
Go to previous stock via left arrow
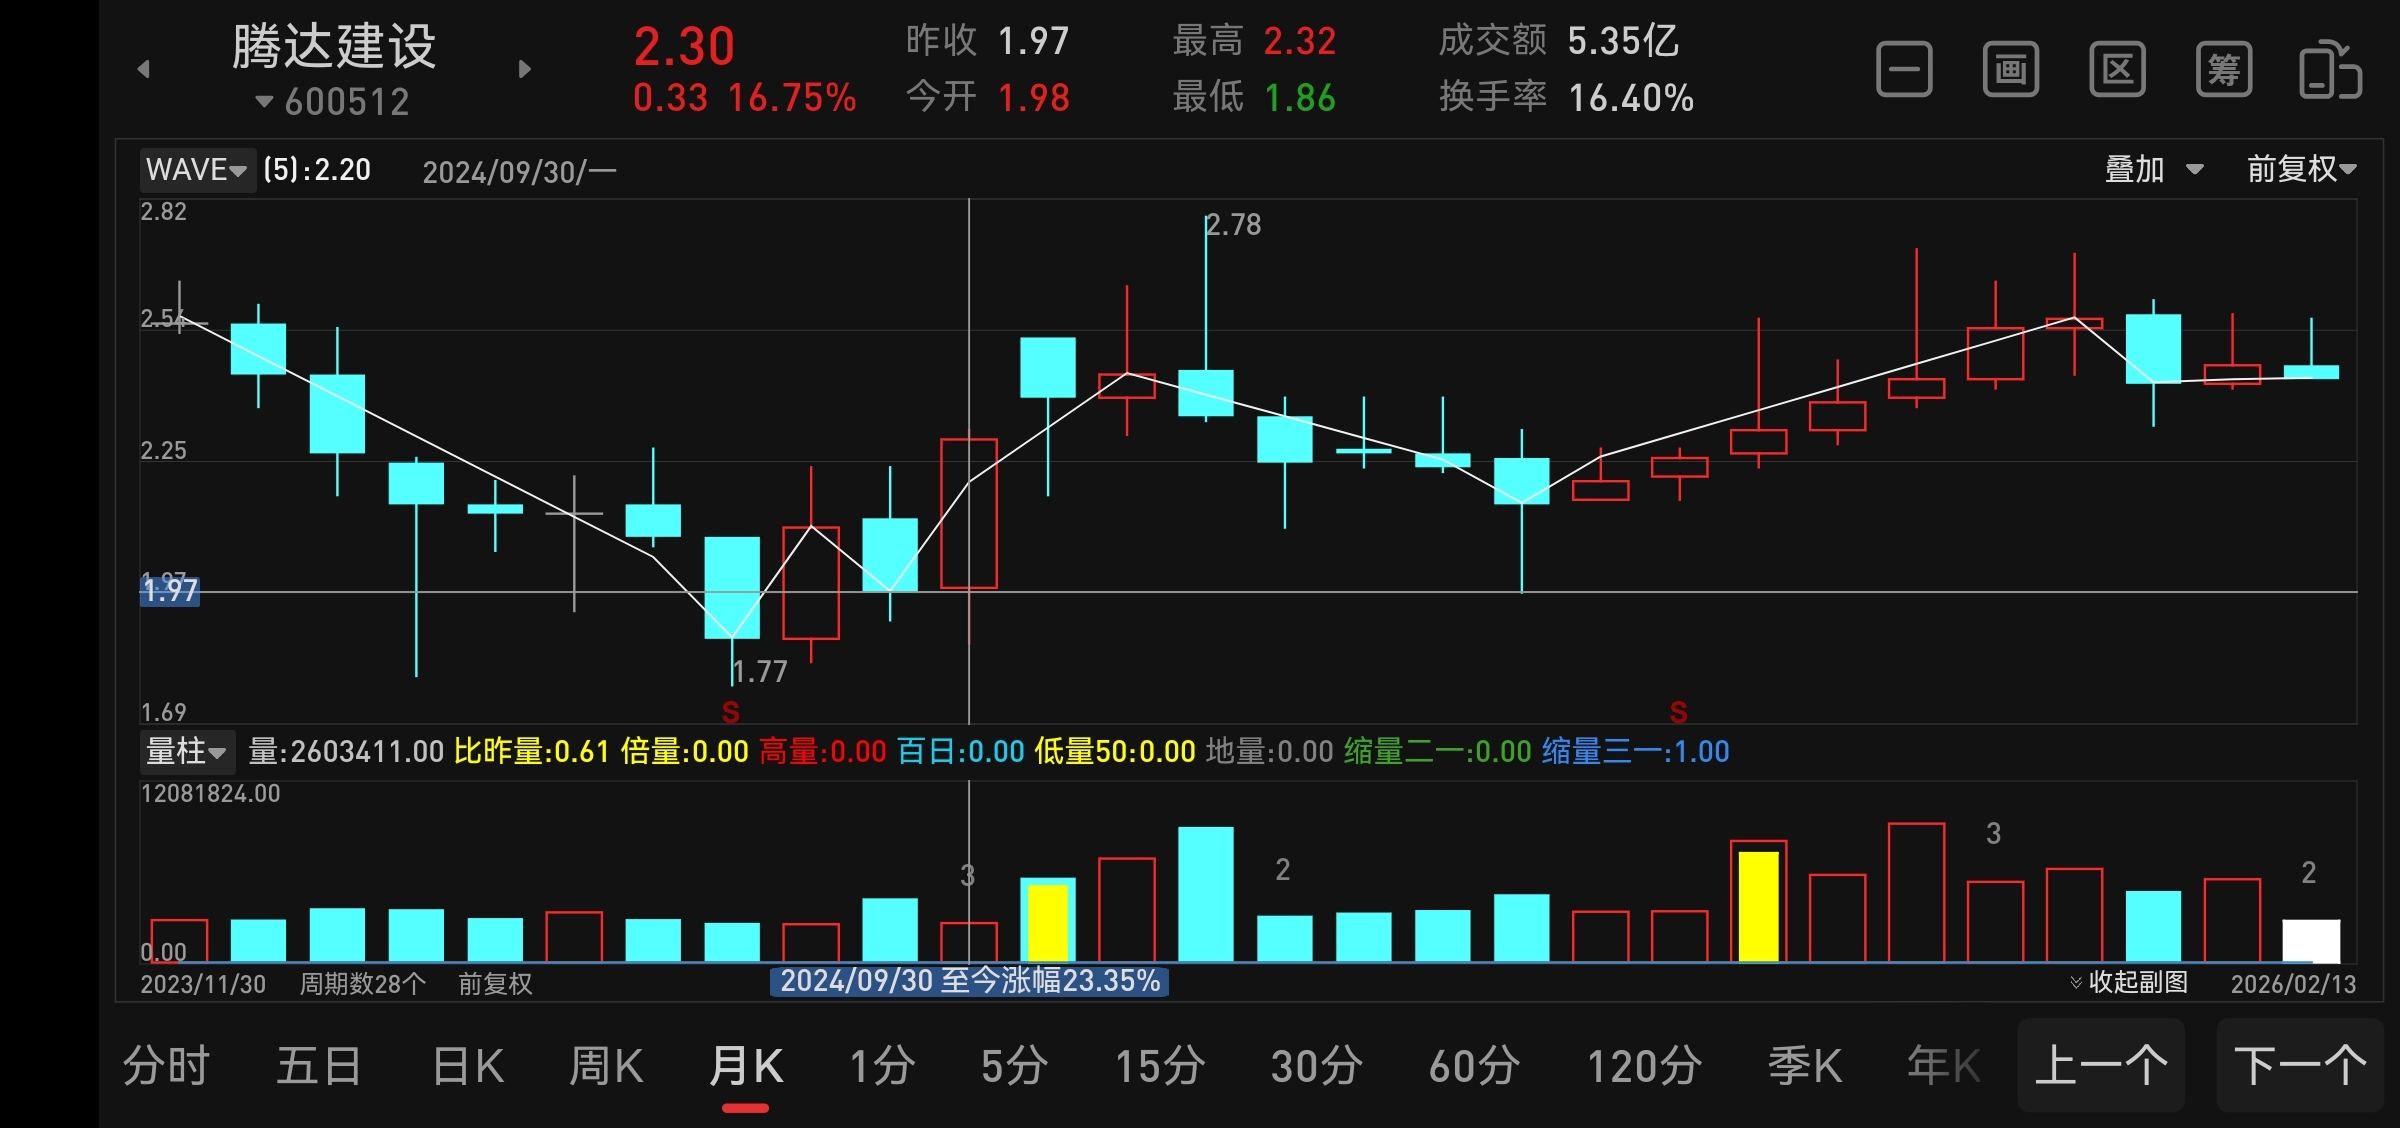point(144,69)
